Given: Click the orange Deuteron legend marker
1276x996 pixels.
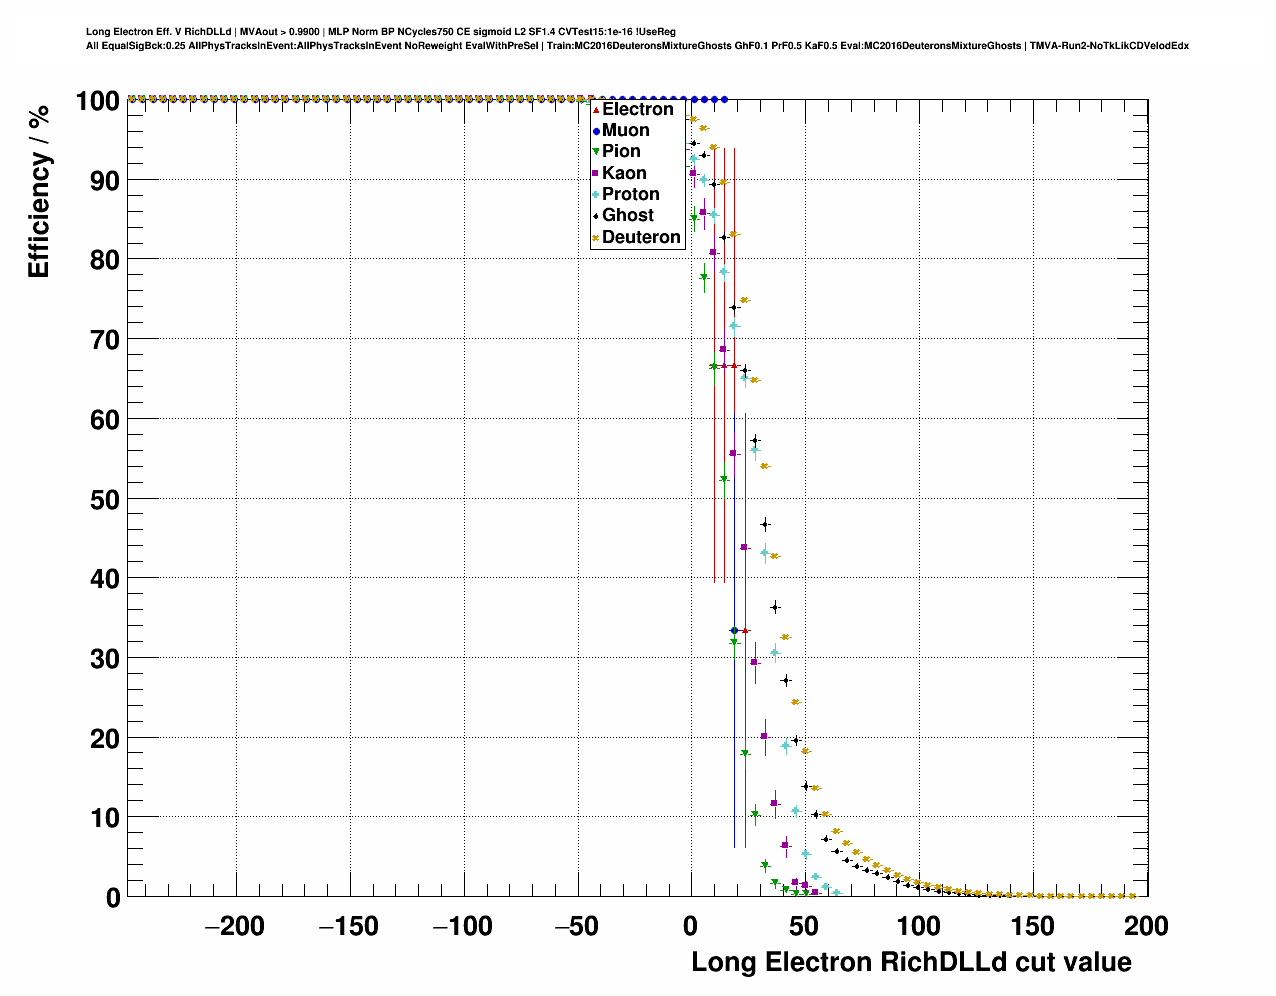Looking at the screenshot, I should [x=596, y=238].
